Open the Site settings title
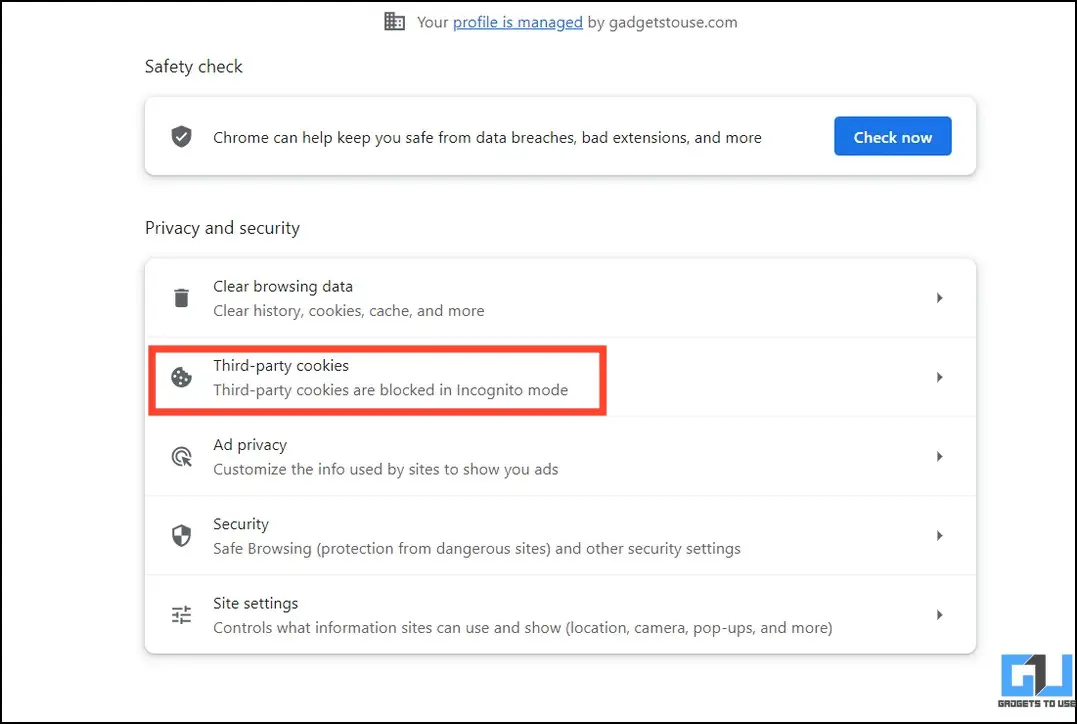This screenshot has width=1077, height=724. coord(256,603)
